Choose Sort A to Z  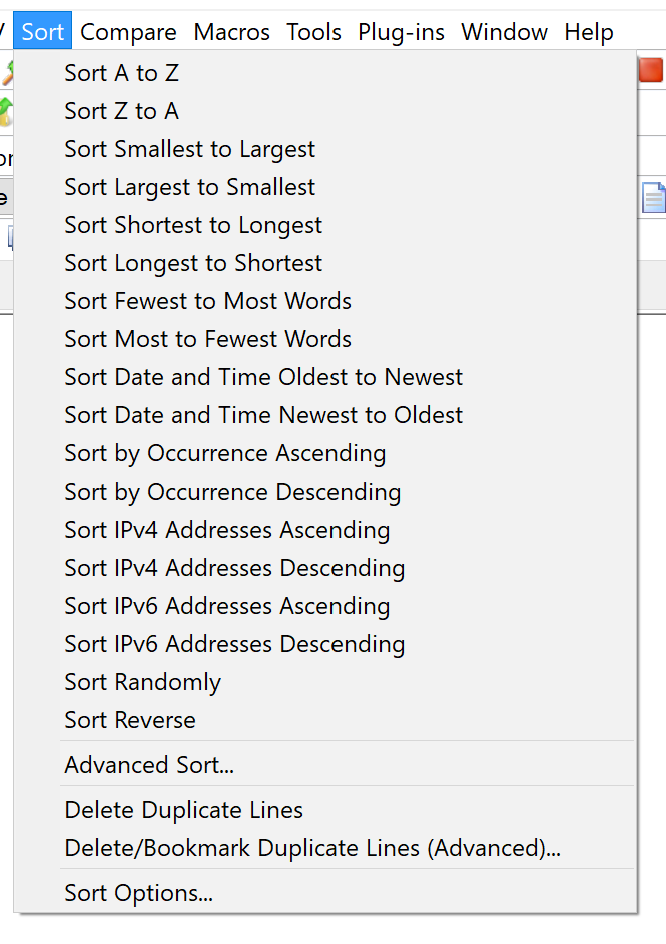coord(325,73)
